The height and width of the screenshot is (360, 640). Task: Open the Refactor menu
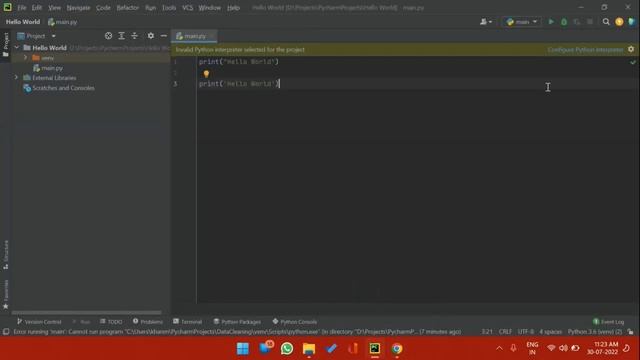(x=128, y=8)
